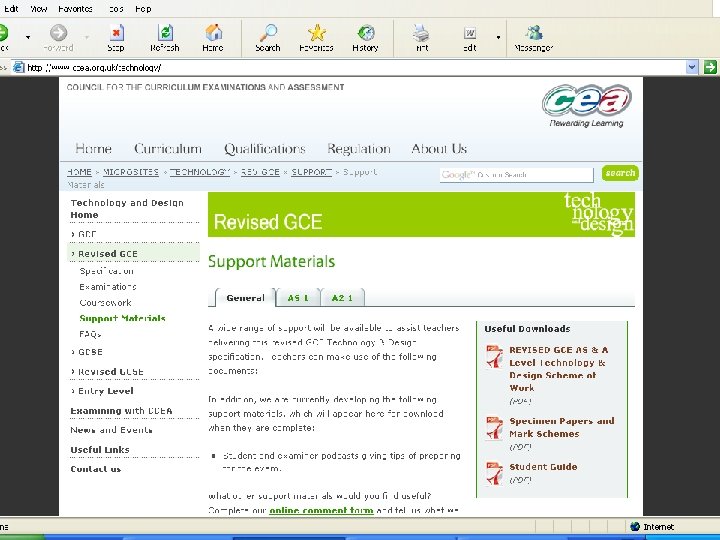Open News and Events sidebar link

pos(111,430)
